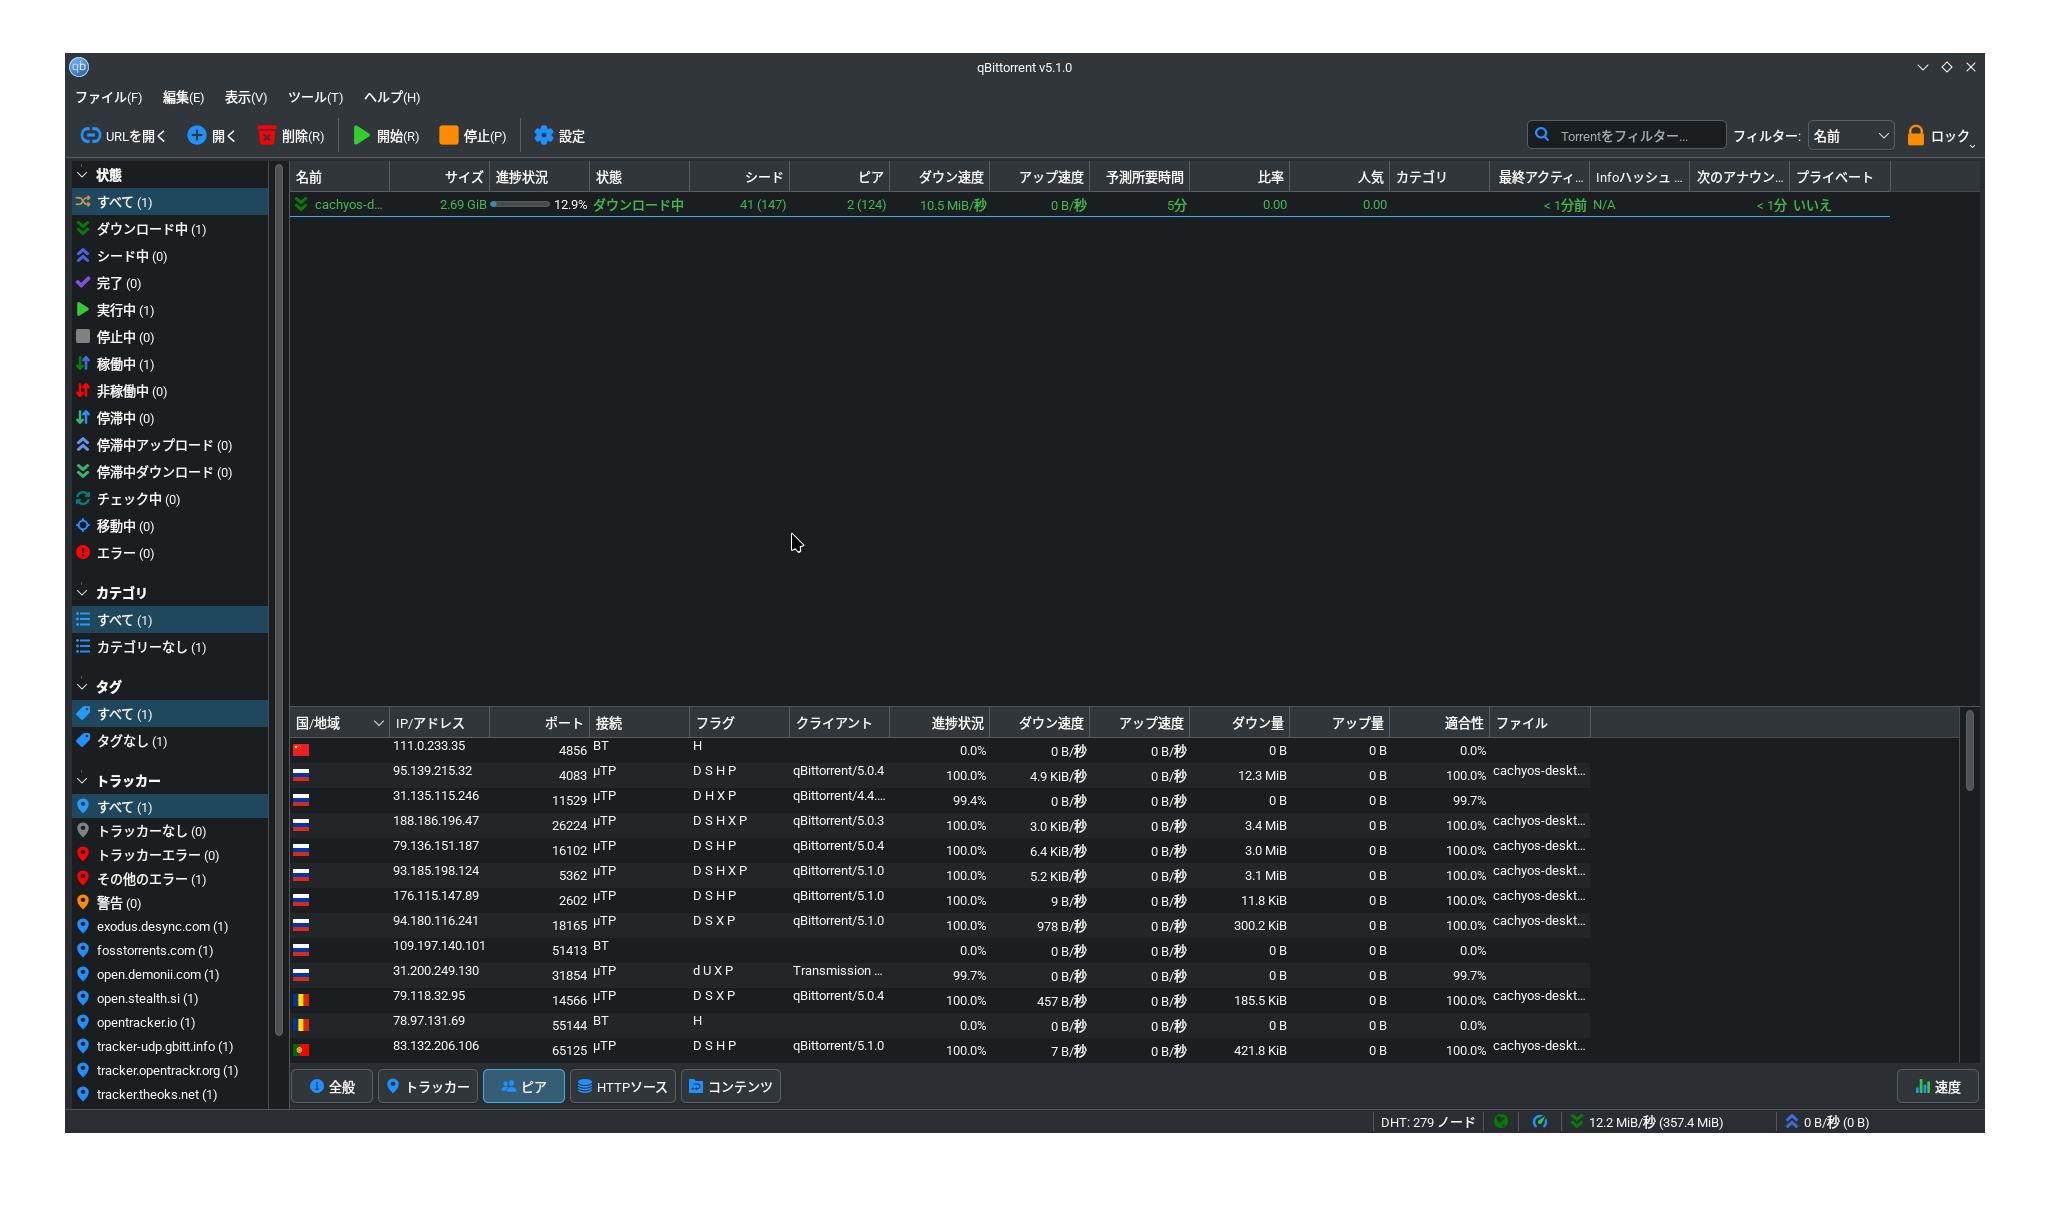Open the 表示(V) menu
Image resolution: width=2050 pixels, height=1210 pixels.
pos(245,97)
